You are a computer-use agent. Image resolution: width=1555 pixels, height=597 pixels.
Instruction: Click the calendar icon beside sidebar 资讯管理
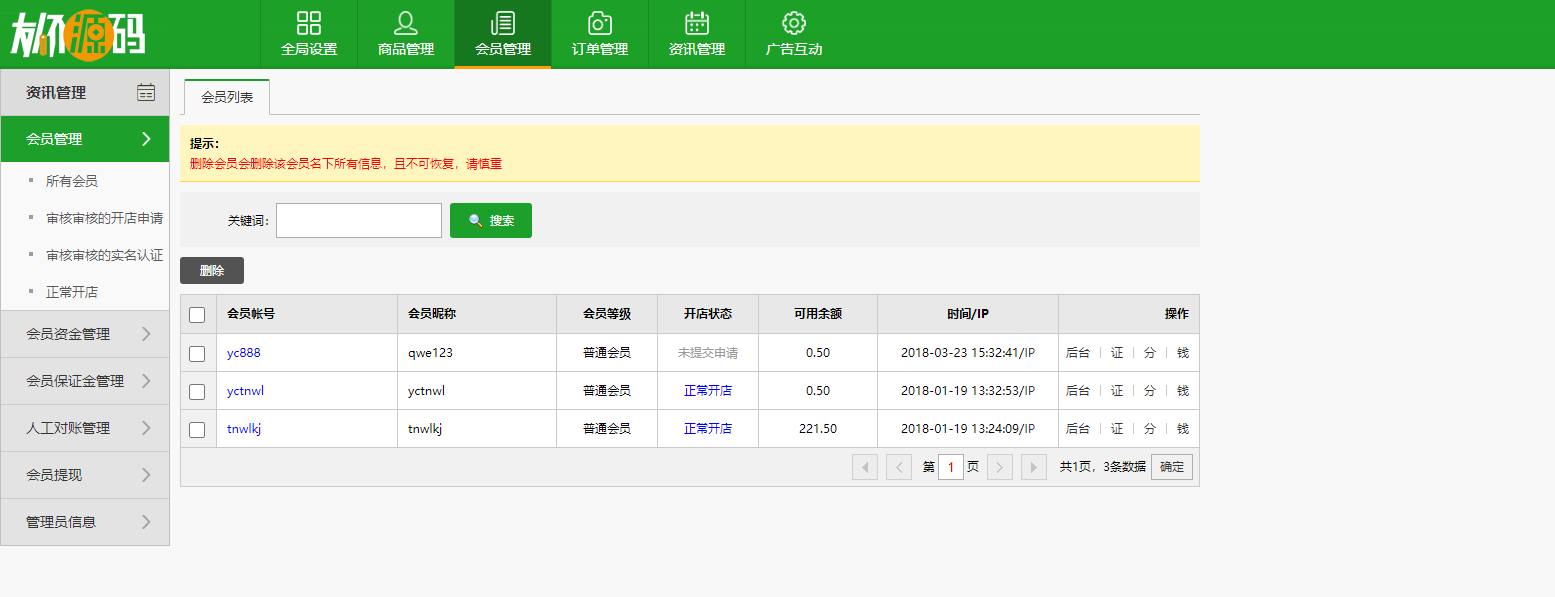147,92
